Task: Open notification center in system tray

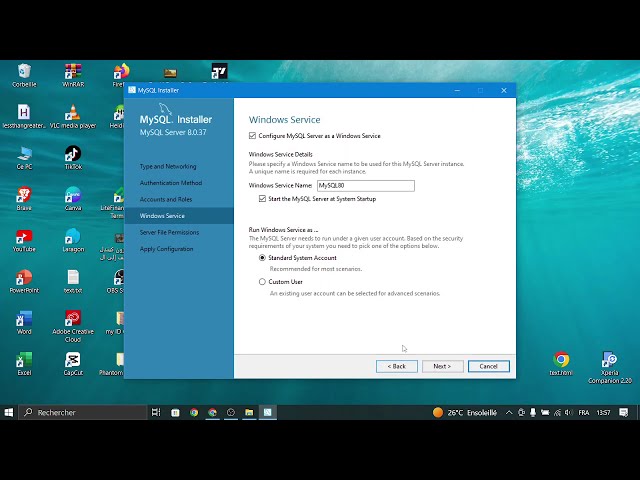Action: (x=623, y=413)
